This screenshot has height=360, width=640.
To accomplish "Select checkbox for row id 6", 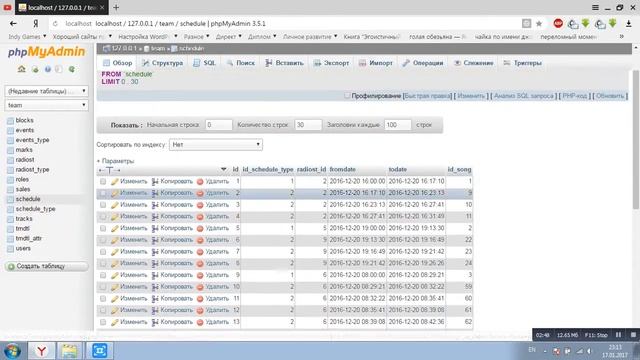I will tap(103, 240).
